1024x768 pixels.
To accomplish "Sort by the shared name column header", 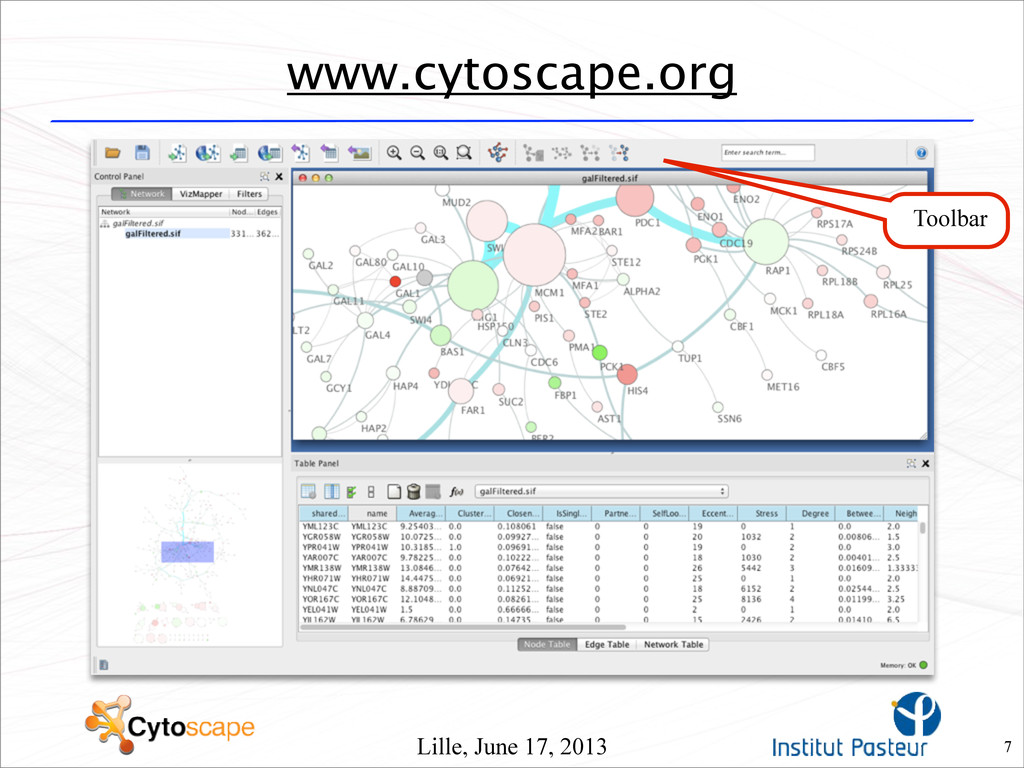I will tap(324, 513).
